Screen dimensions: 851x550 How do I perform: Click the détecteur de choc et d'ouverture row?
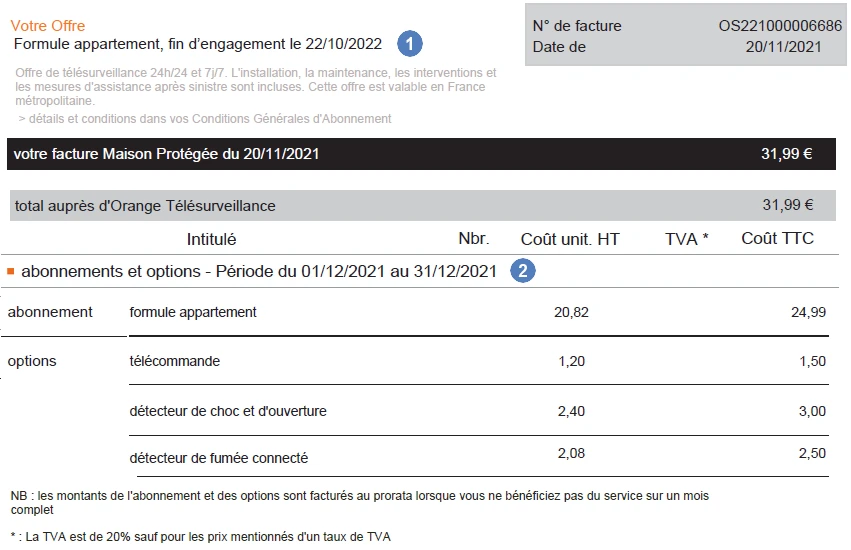(x=479, y=411)
